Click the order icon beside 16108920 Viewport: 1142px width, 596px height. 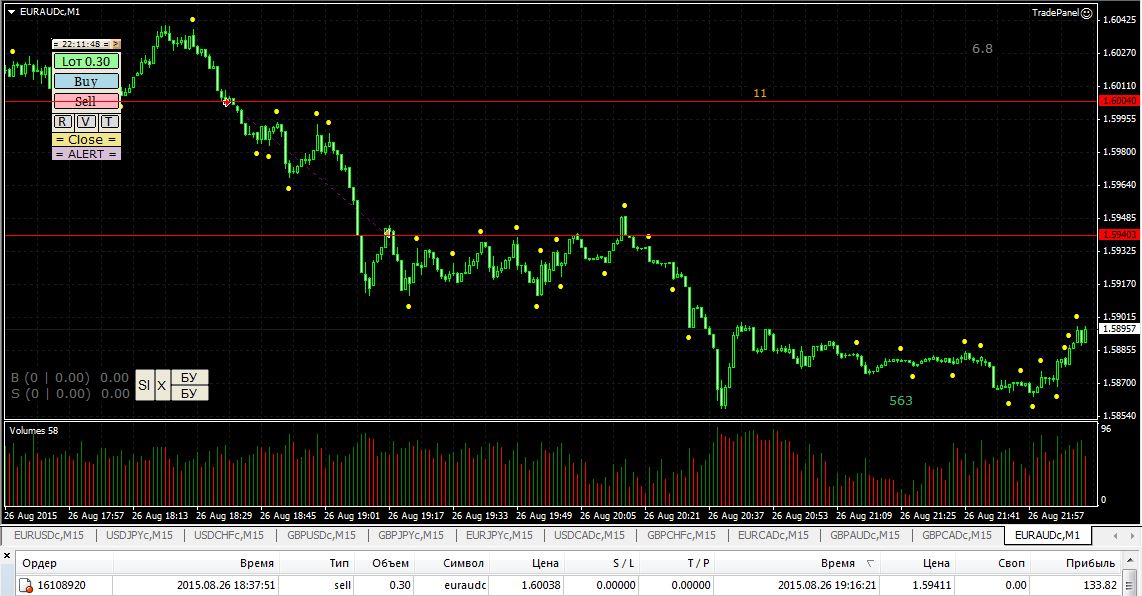[x=25, y=585]
